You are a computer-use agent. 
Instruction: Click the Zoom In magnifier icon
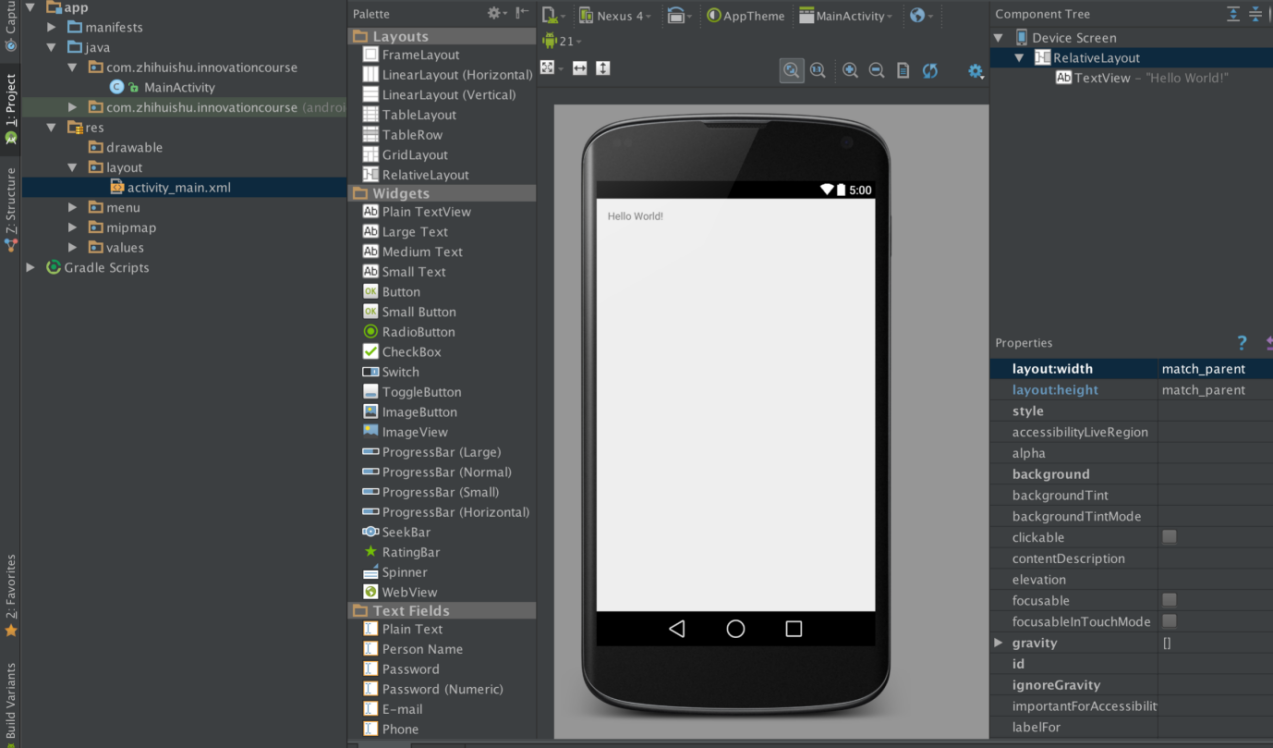pos(850,70)
